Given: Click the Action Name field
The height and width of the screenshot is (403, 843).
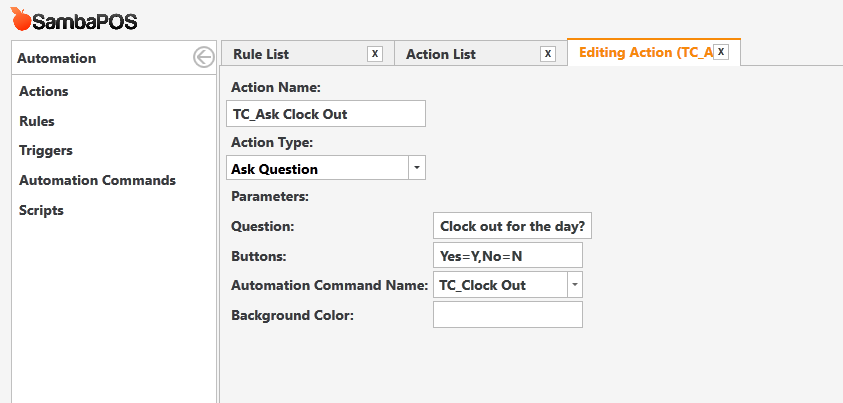Looking at the screenshot, I should [x=326, y=113].
